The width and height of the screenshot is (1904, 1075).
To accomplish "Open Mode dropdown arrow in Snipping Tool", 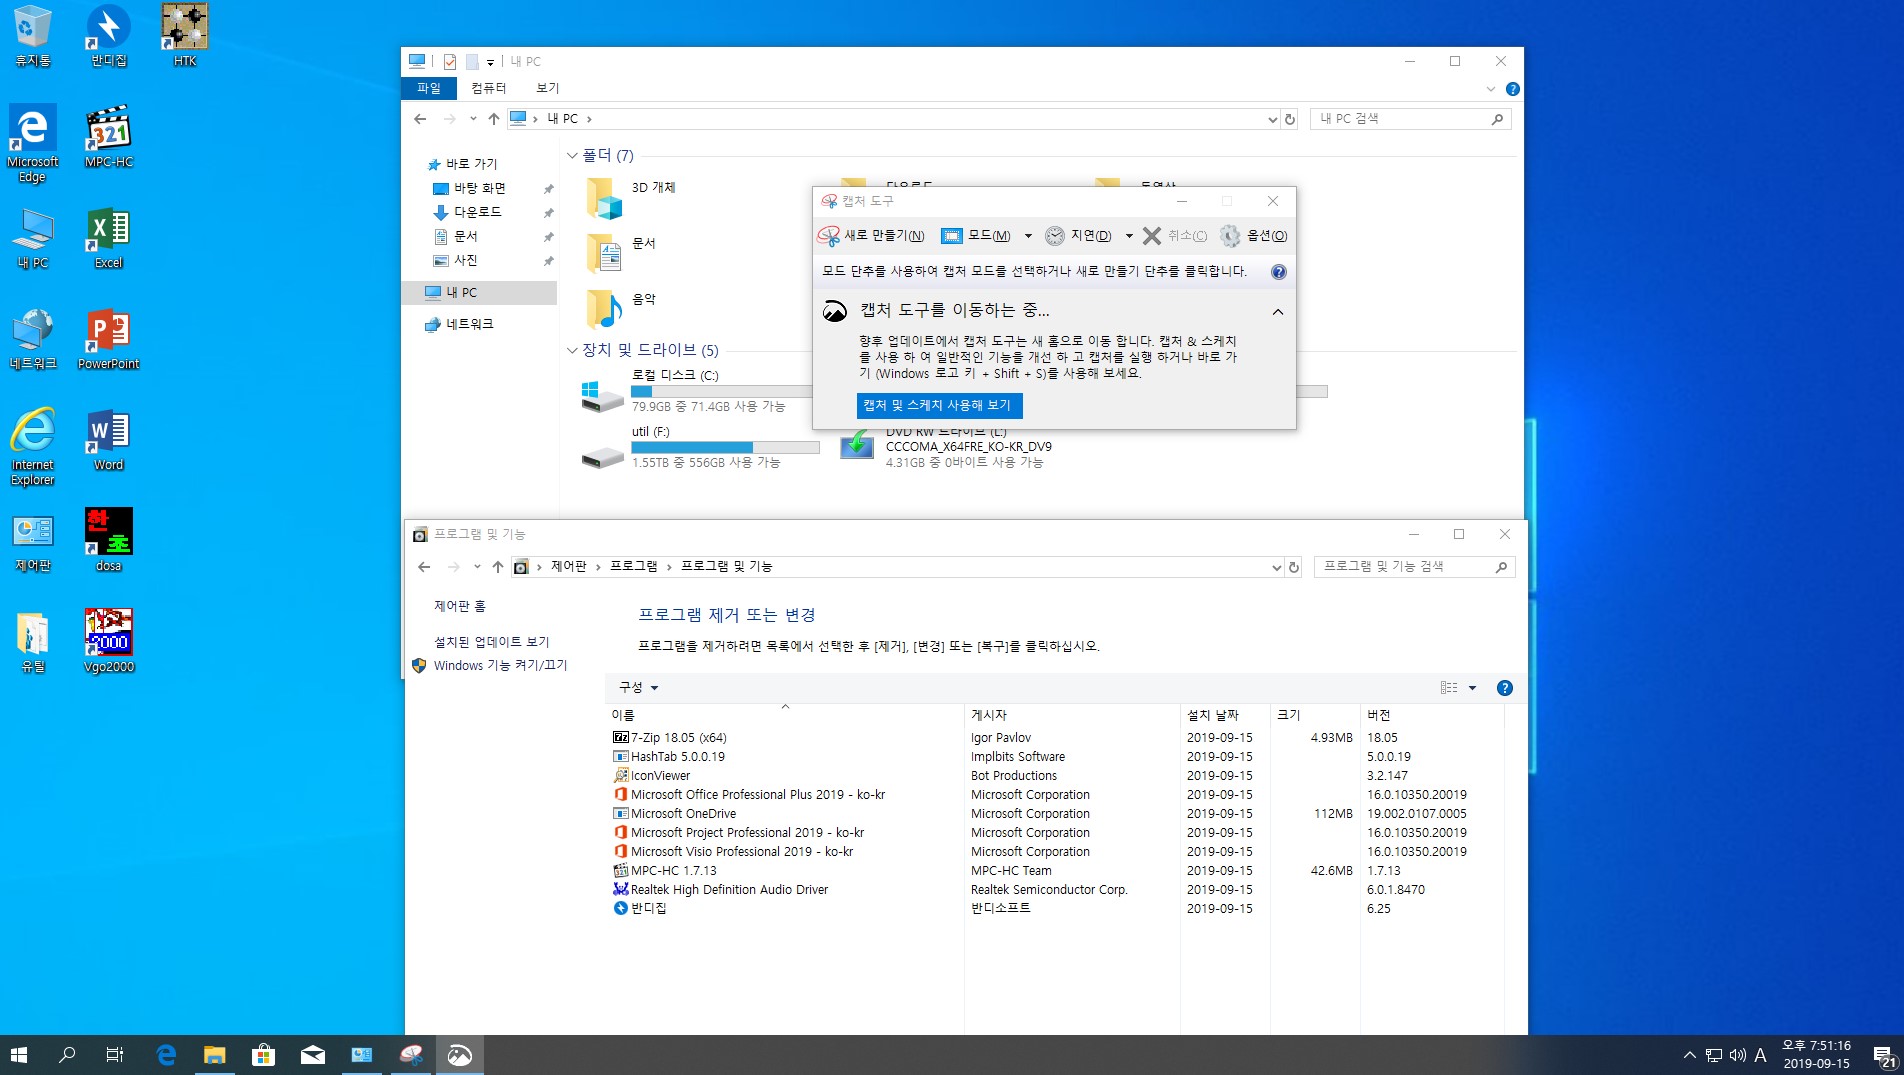I will point(1028,236).
